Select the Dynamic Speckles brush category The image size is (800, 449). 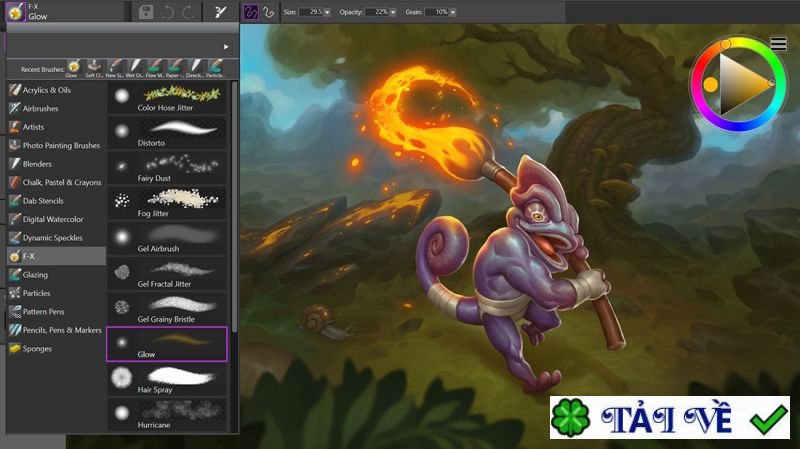pos(56,237)
